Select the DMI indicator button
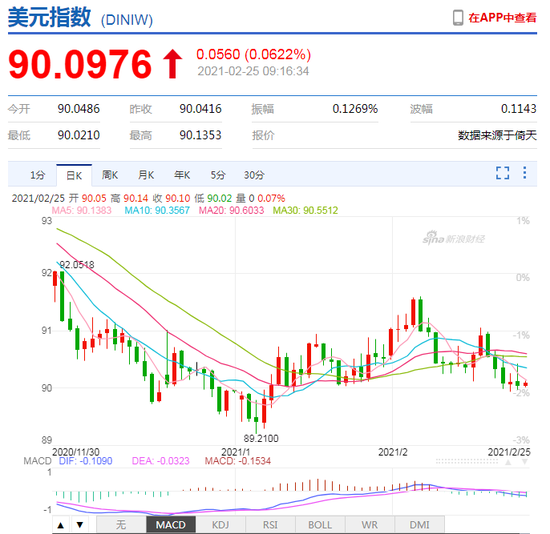 (x=420, y=525)
